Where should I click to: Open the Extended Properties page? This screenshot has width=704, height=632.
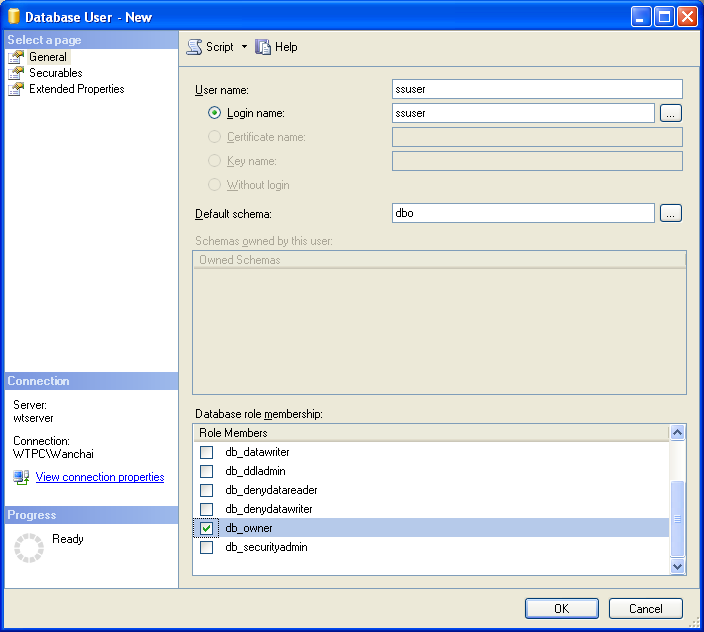coord(77,89)
